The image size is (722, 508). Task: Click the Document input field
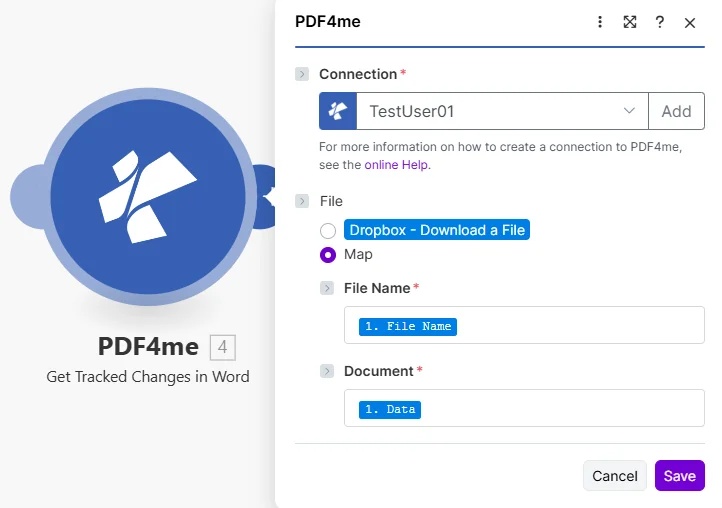(x=524, y=408)
